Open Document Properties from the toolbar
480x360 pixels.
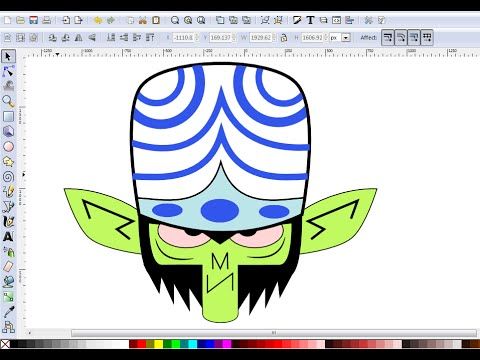pyautogui.click(x=382, y=21)
